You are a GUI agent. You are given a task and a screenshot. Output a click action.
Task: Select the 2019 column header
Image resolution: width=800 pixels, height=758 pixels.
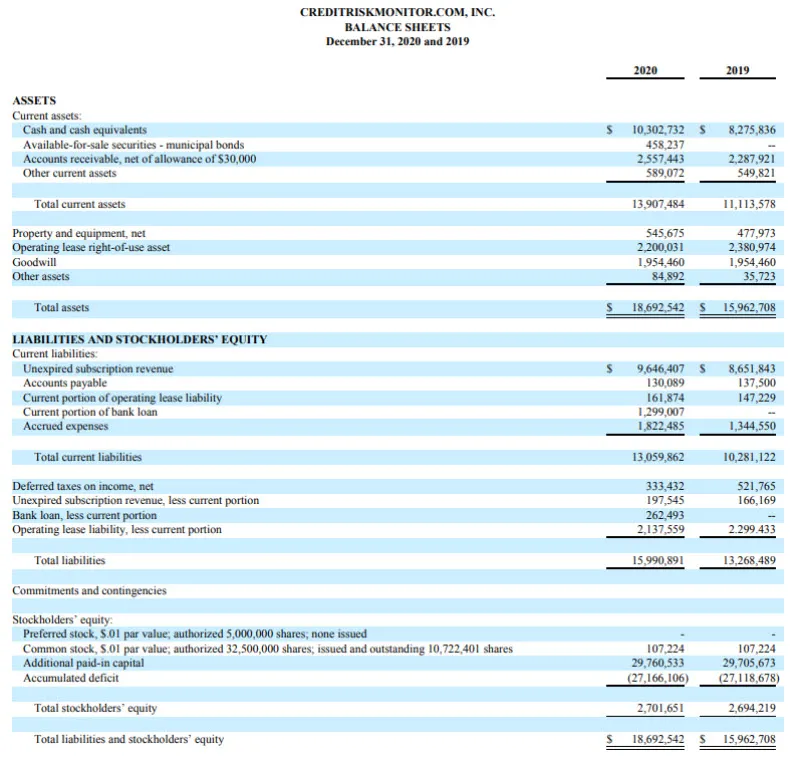pyautogui.click(x=738, y=70)
